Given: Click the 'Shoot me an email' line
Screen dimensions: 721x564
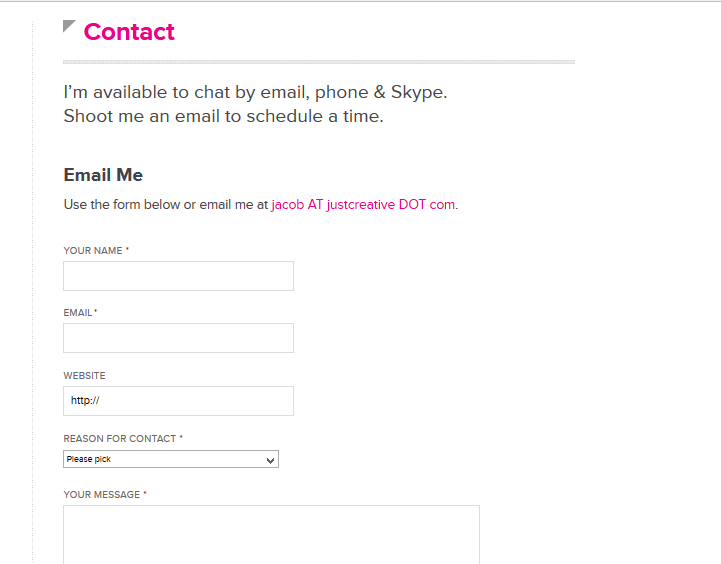Looking at the screenshot, I should click(x=223, y=116).
